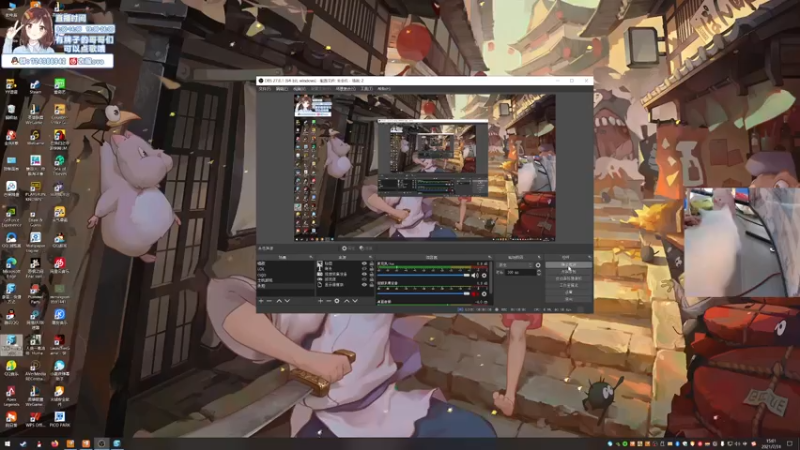The width and height of the screenshot is (800, 450).
Task: Pop out the Sources dock
Action: 370,257
